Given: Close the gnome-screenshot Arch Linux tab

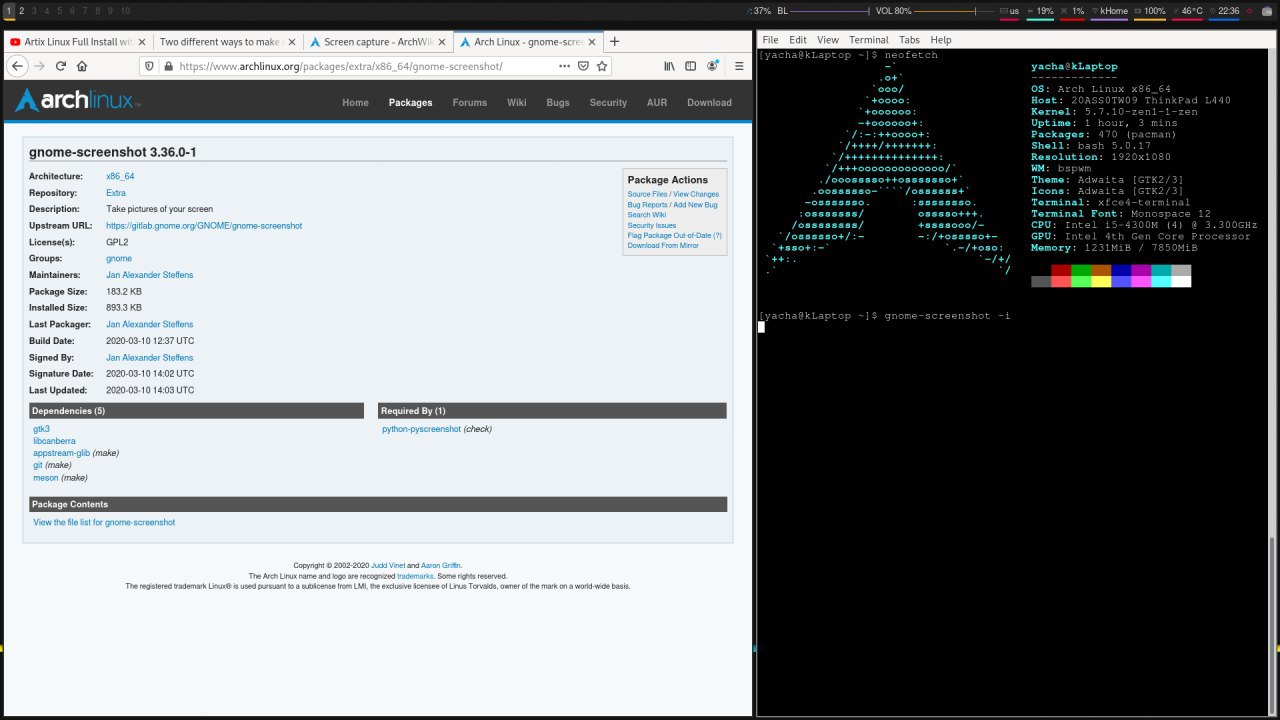Looking at the screenshot, I should (x=591, y=42).
